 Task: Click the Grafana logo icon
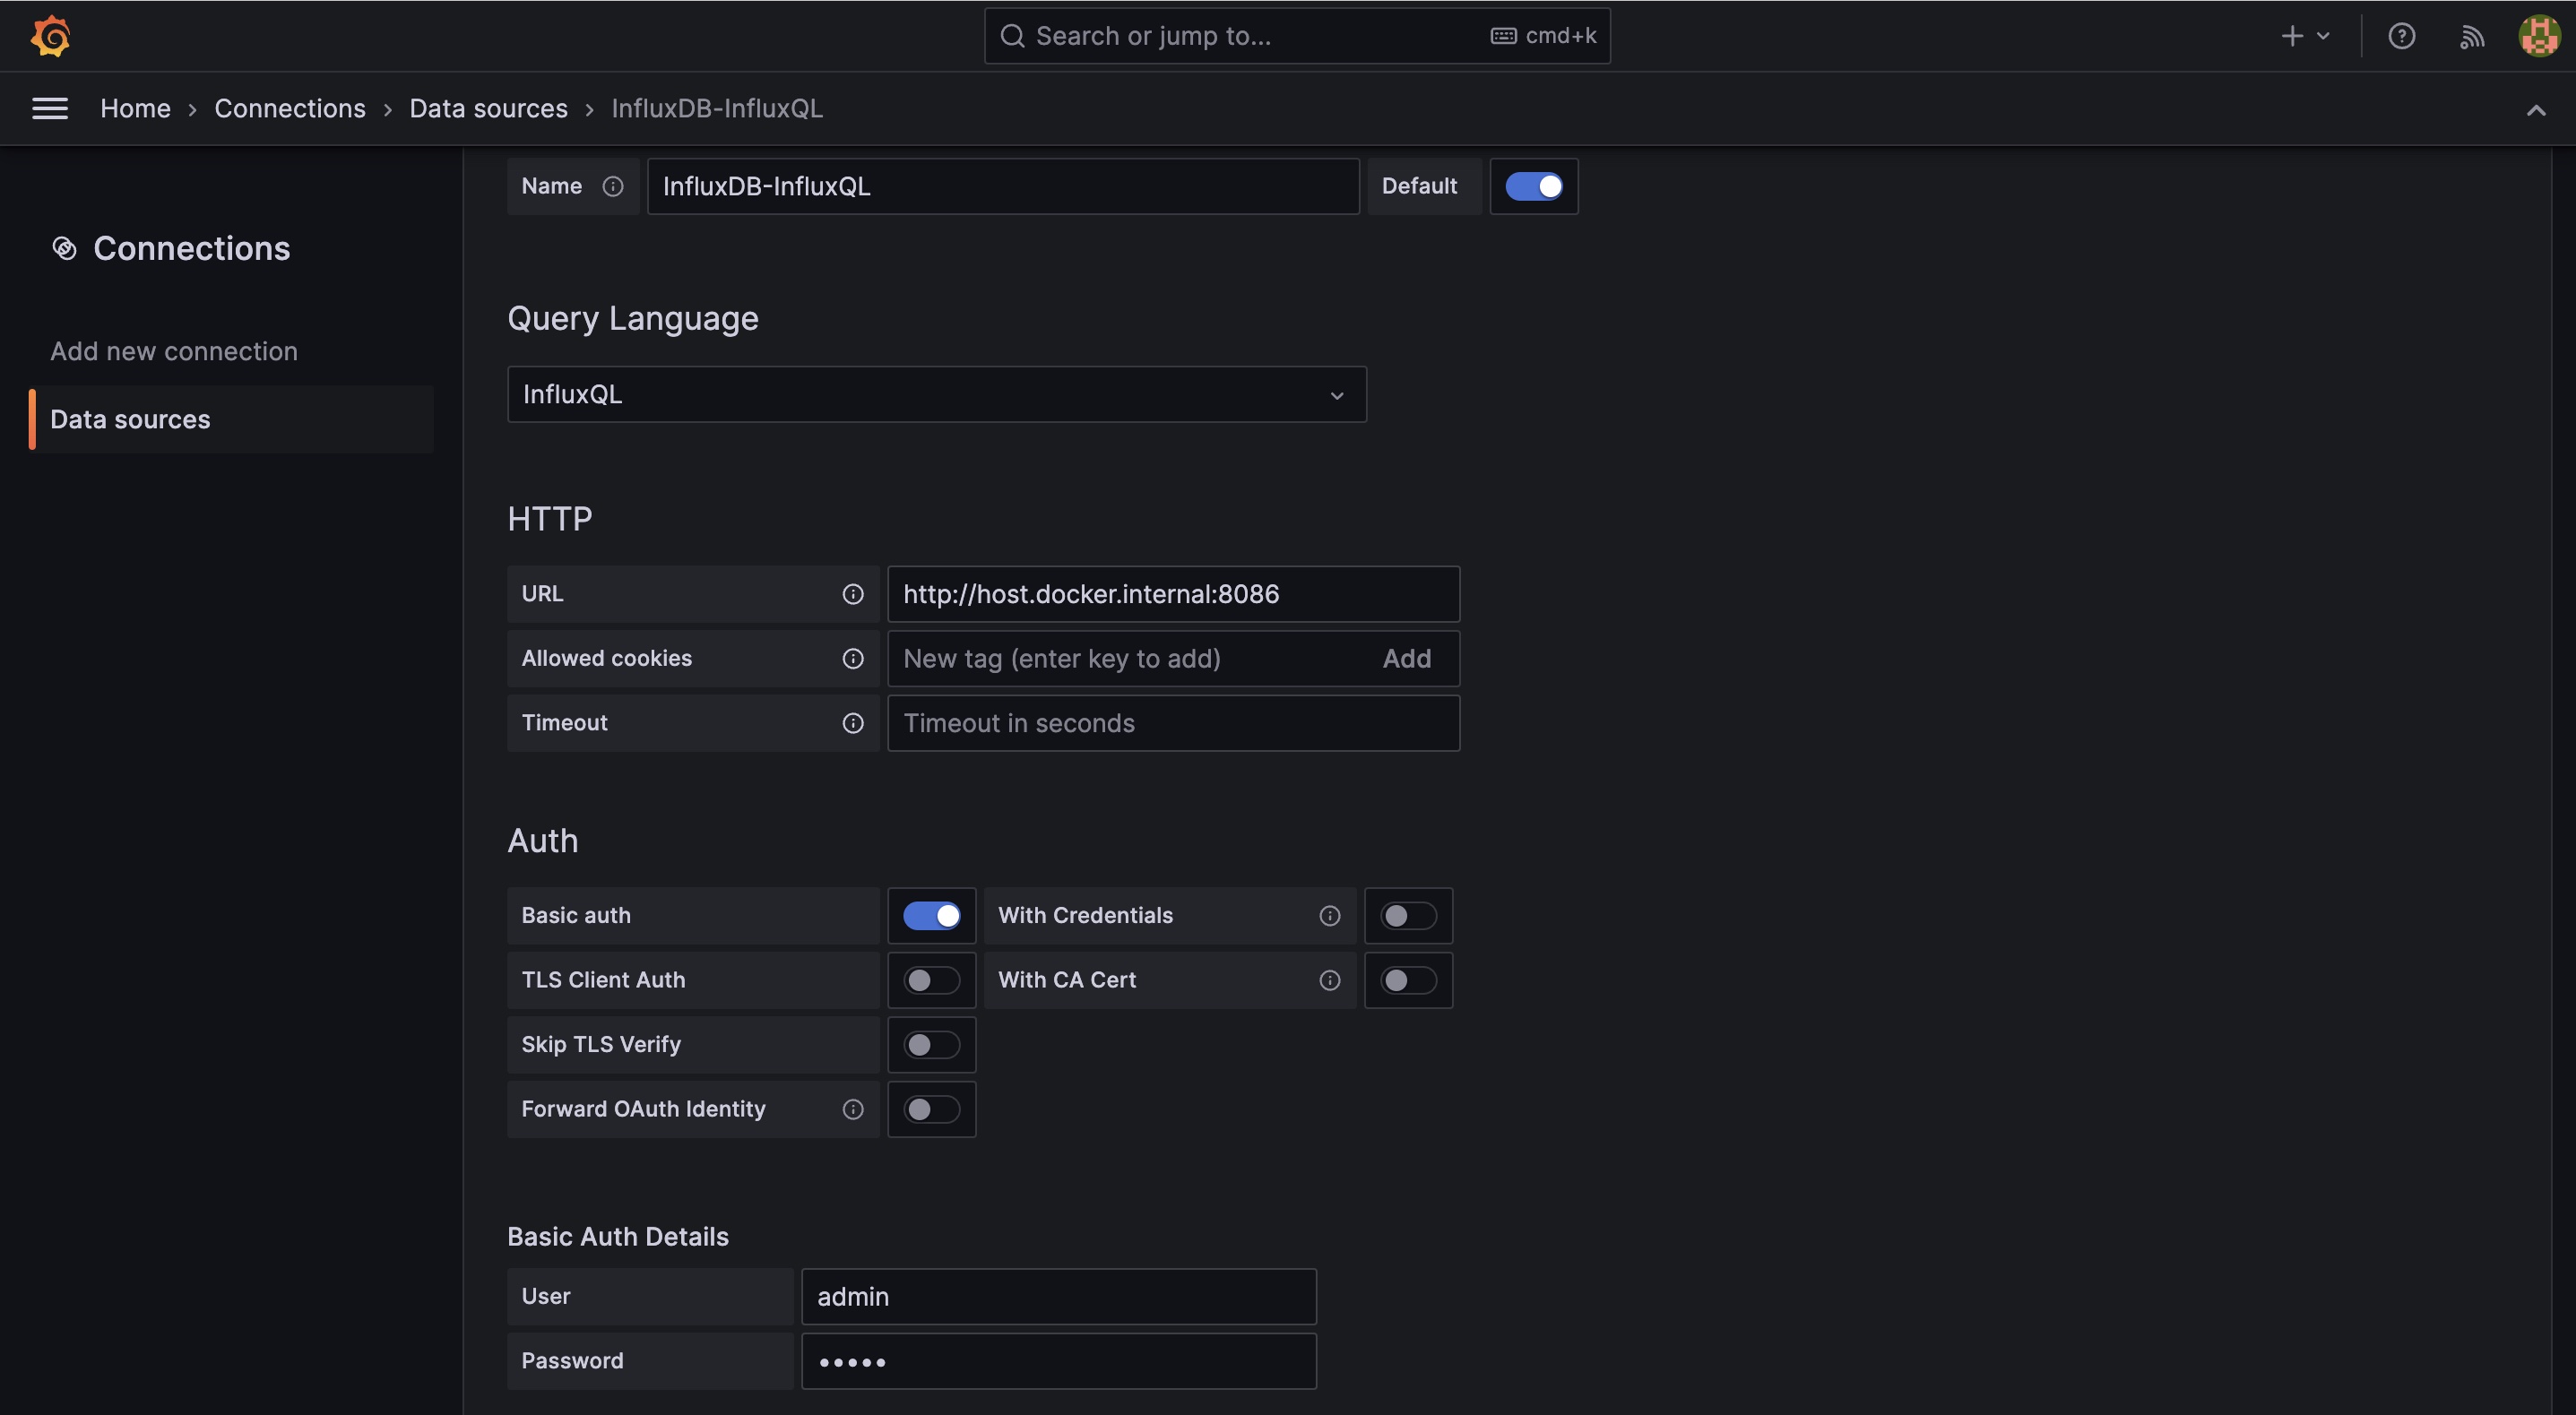(50, 36)
